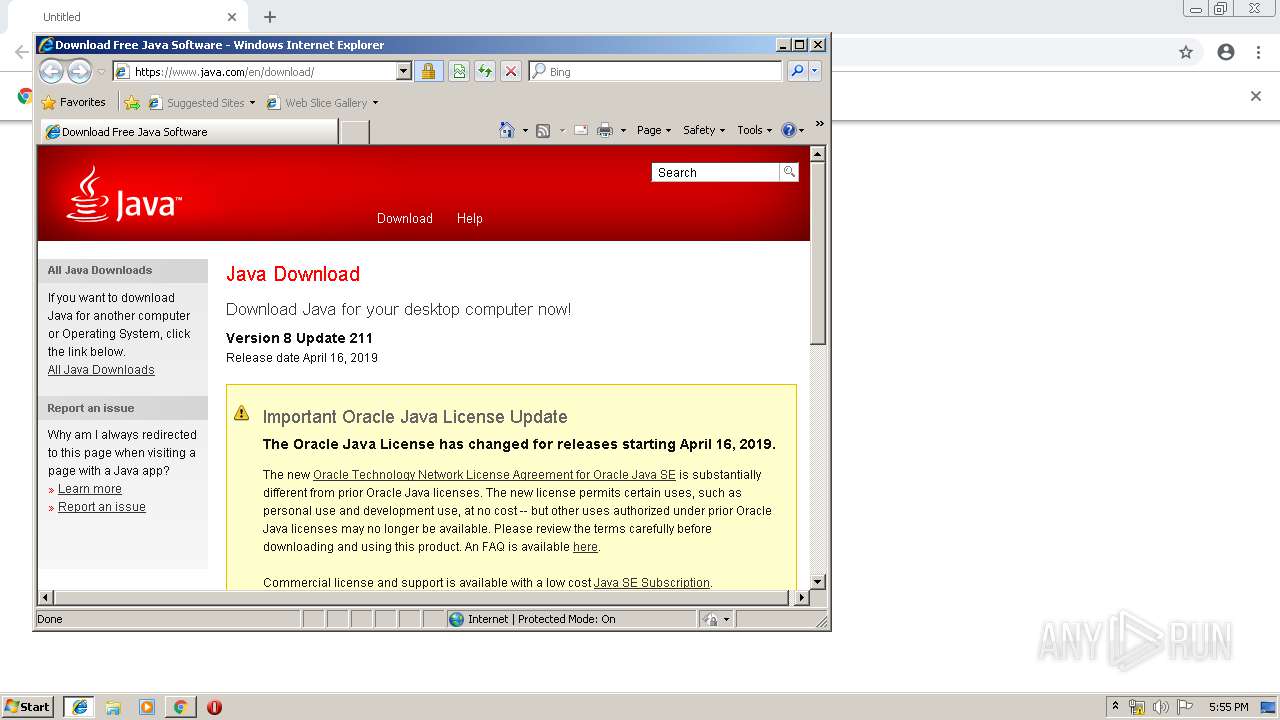Open the Windows Explorer folder taskbar icon

(113, 707)
